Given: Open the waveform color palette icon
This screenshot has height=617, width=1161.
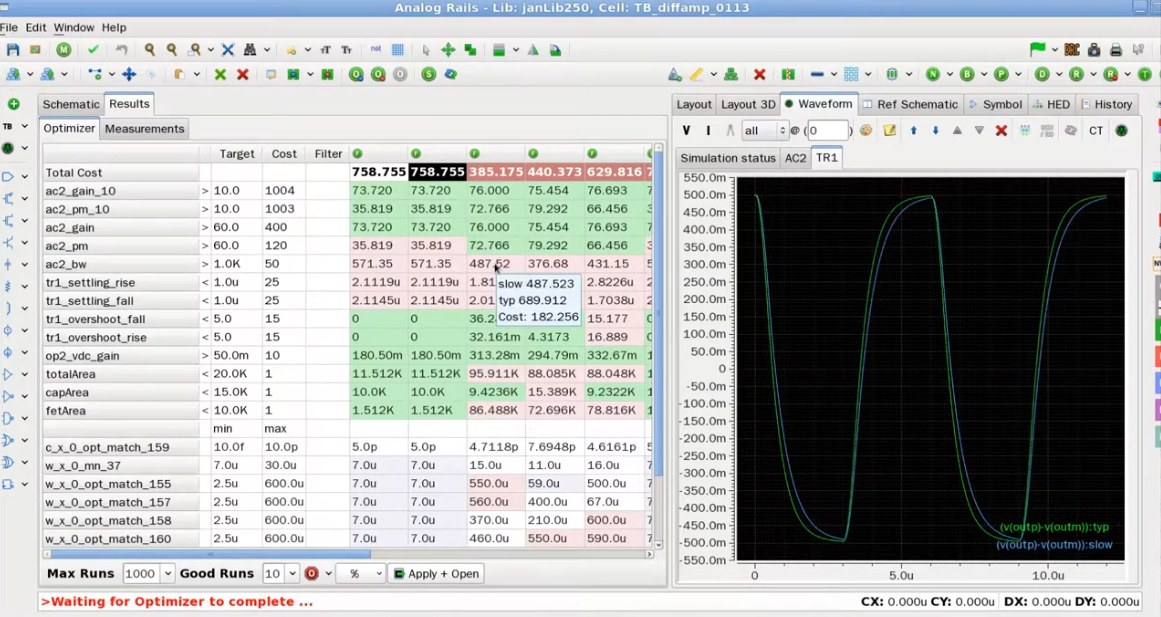Looking at the screenshot, I should [866, 131].
